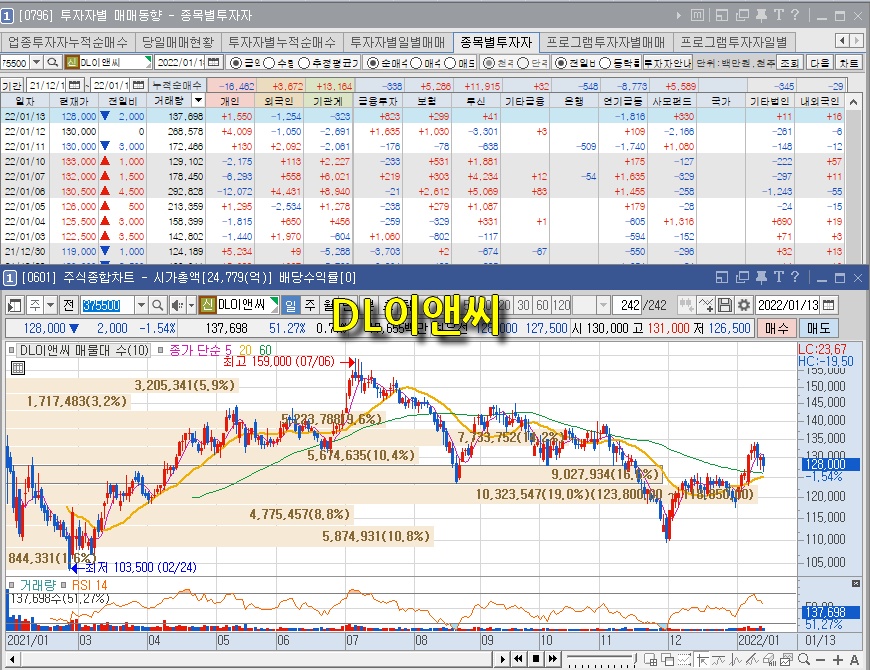Open the 거래량 column dropdown arrow
This screenshot has width=870, height=670.
198,100
